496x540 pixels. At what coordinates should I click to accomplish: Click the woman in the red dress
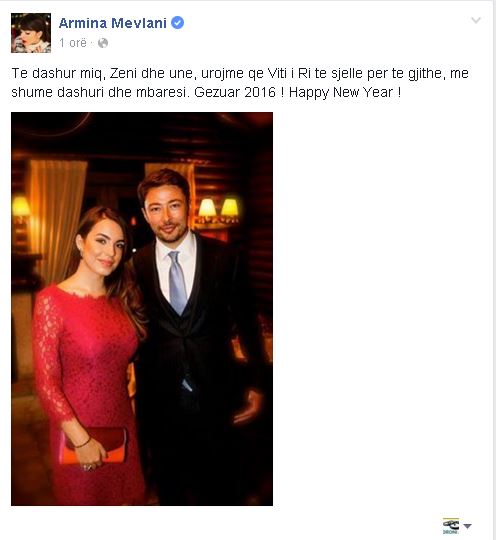pos(90,355)
